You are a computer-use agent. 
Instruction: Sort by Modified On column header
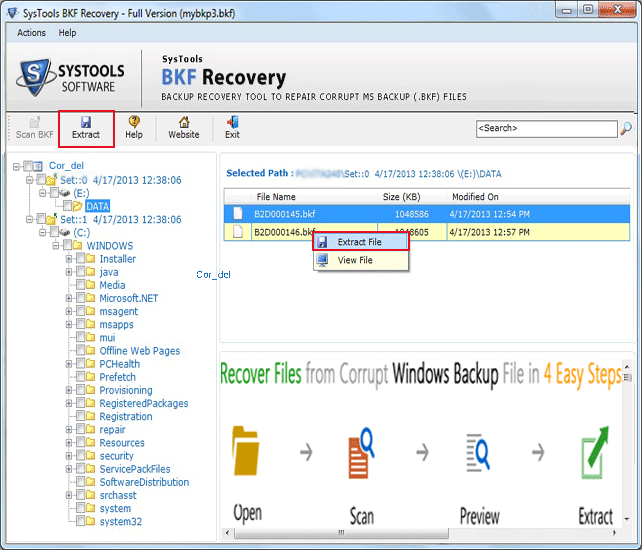[x=475, y=197]
